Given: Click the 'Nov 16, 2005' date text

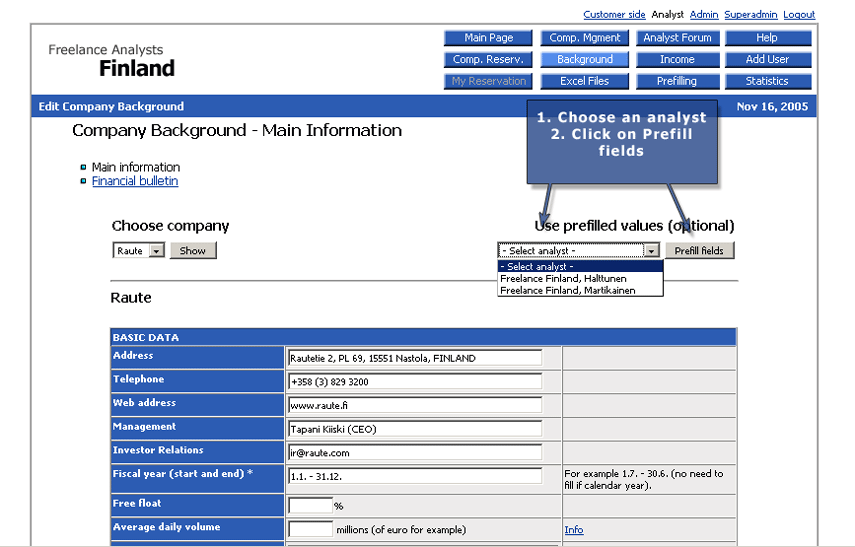Looking at the screenshot, I should click(772, 106).
